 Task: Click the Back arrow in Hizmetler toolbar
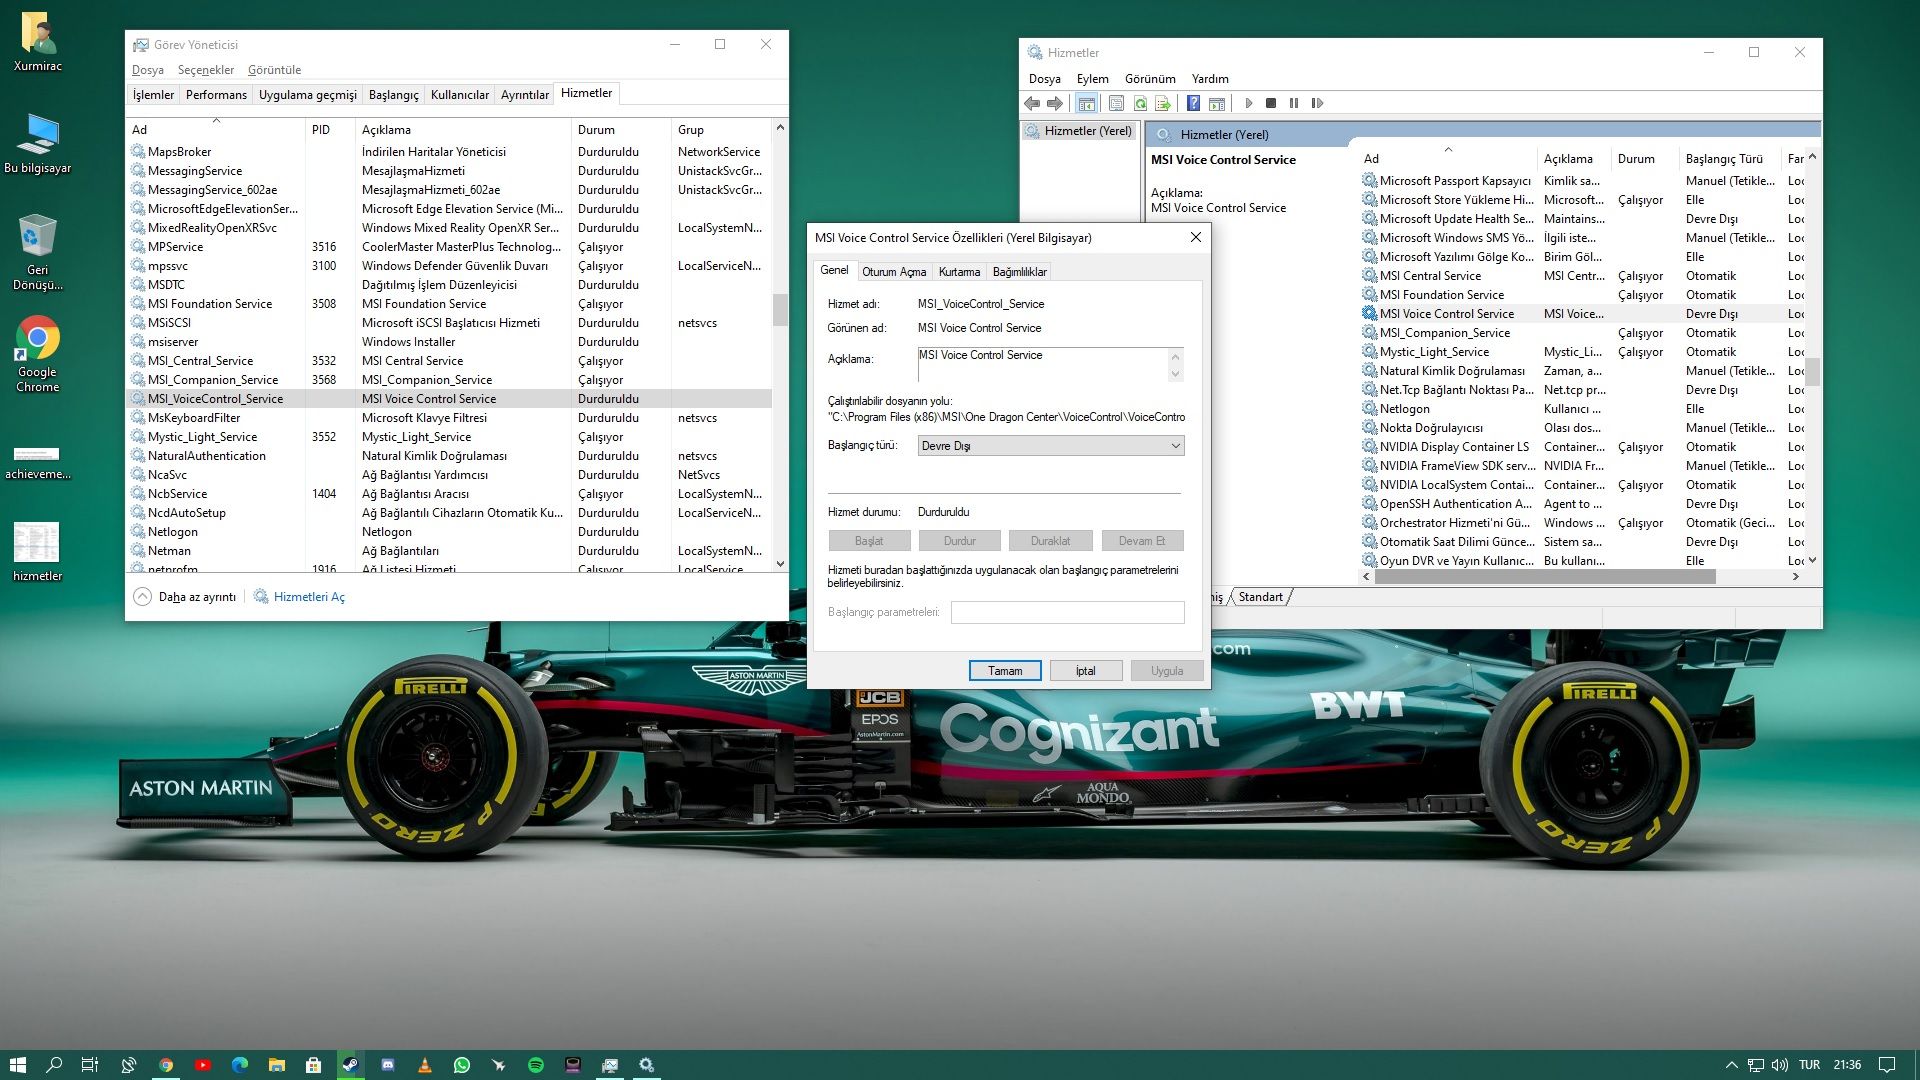click(x=1032, y=103)
